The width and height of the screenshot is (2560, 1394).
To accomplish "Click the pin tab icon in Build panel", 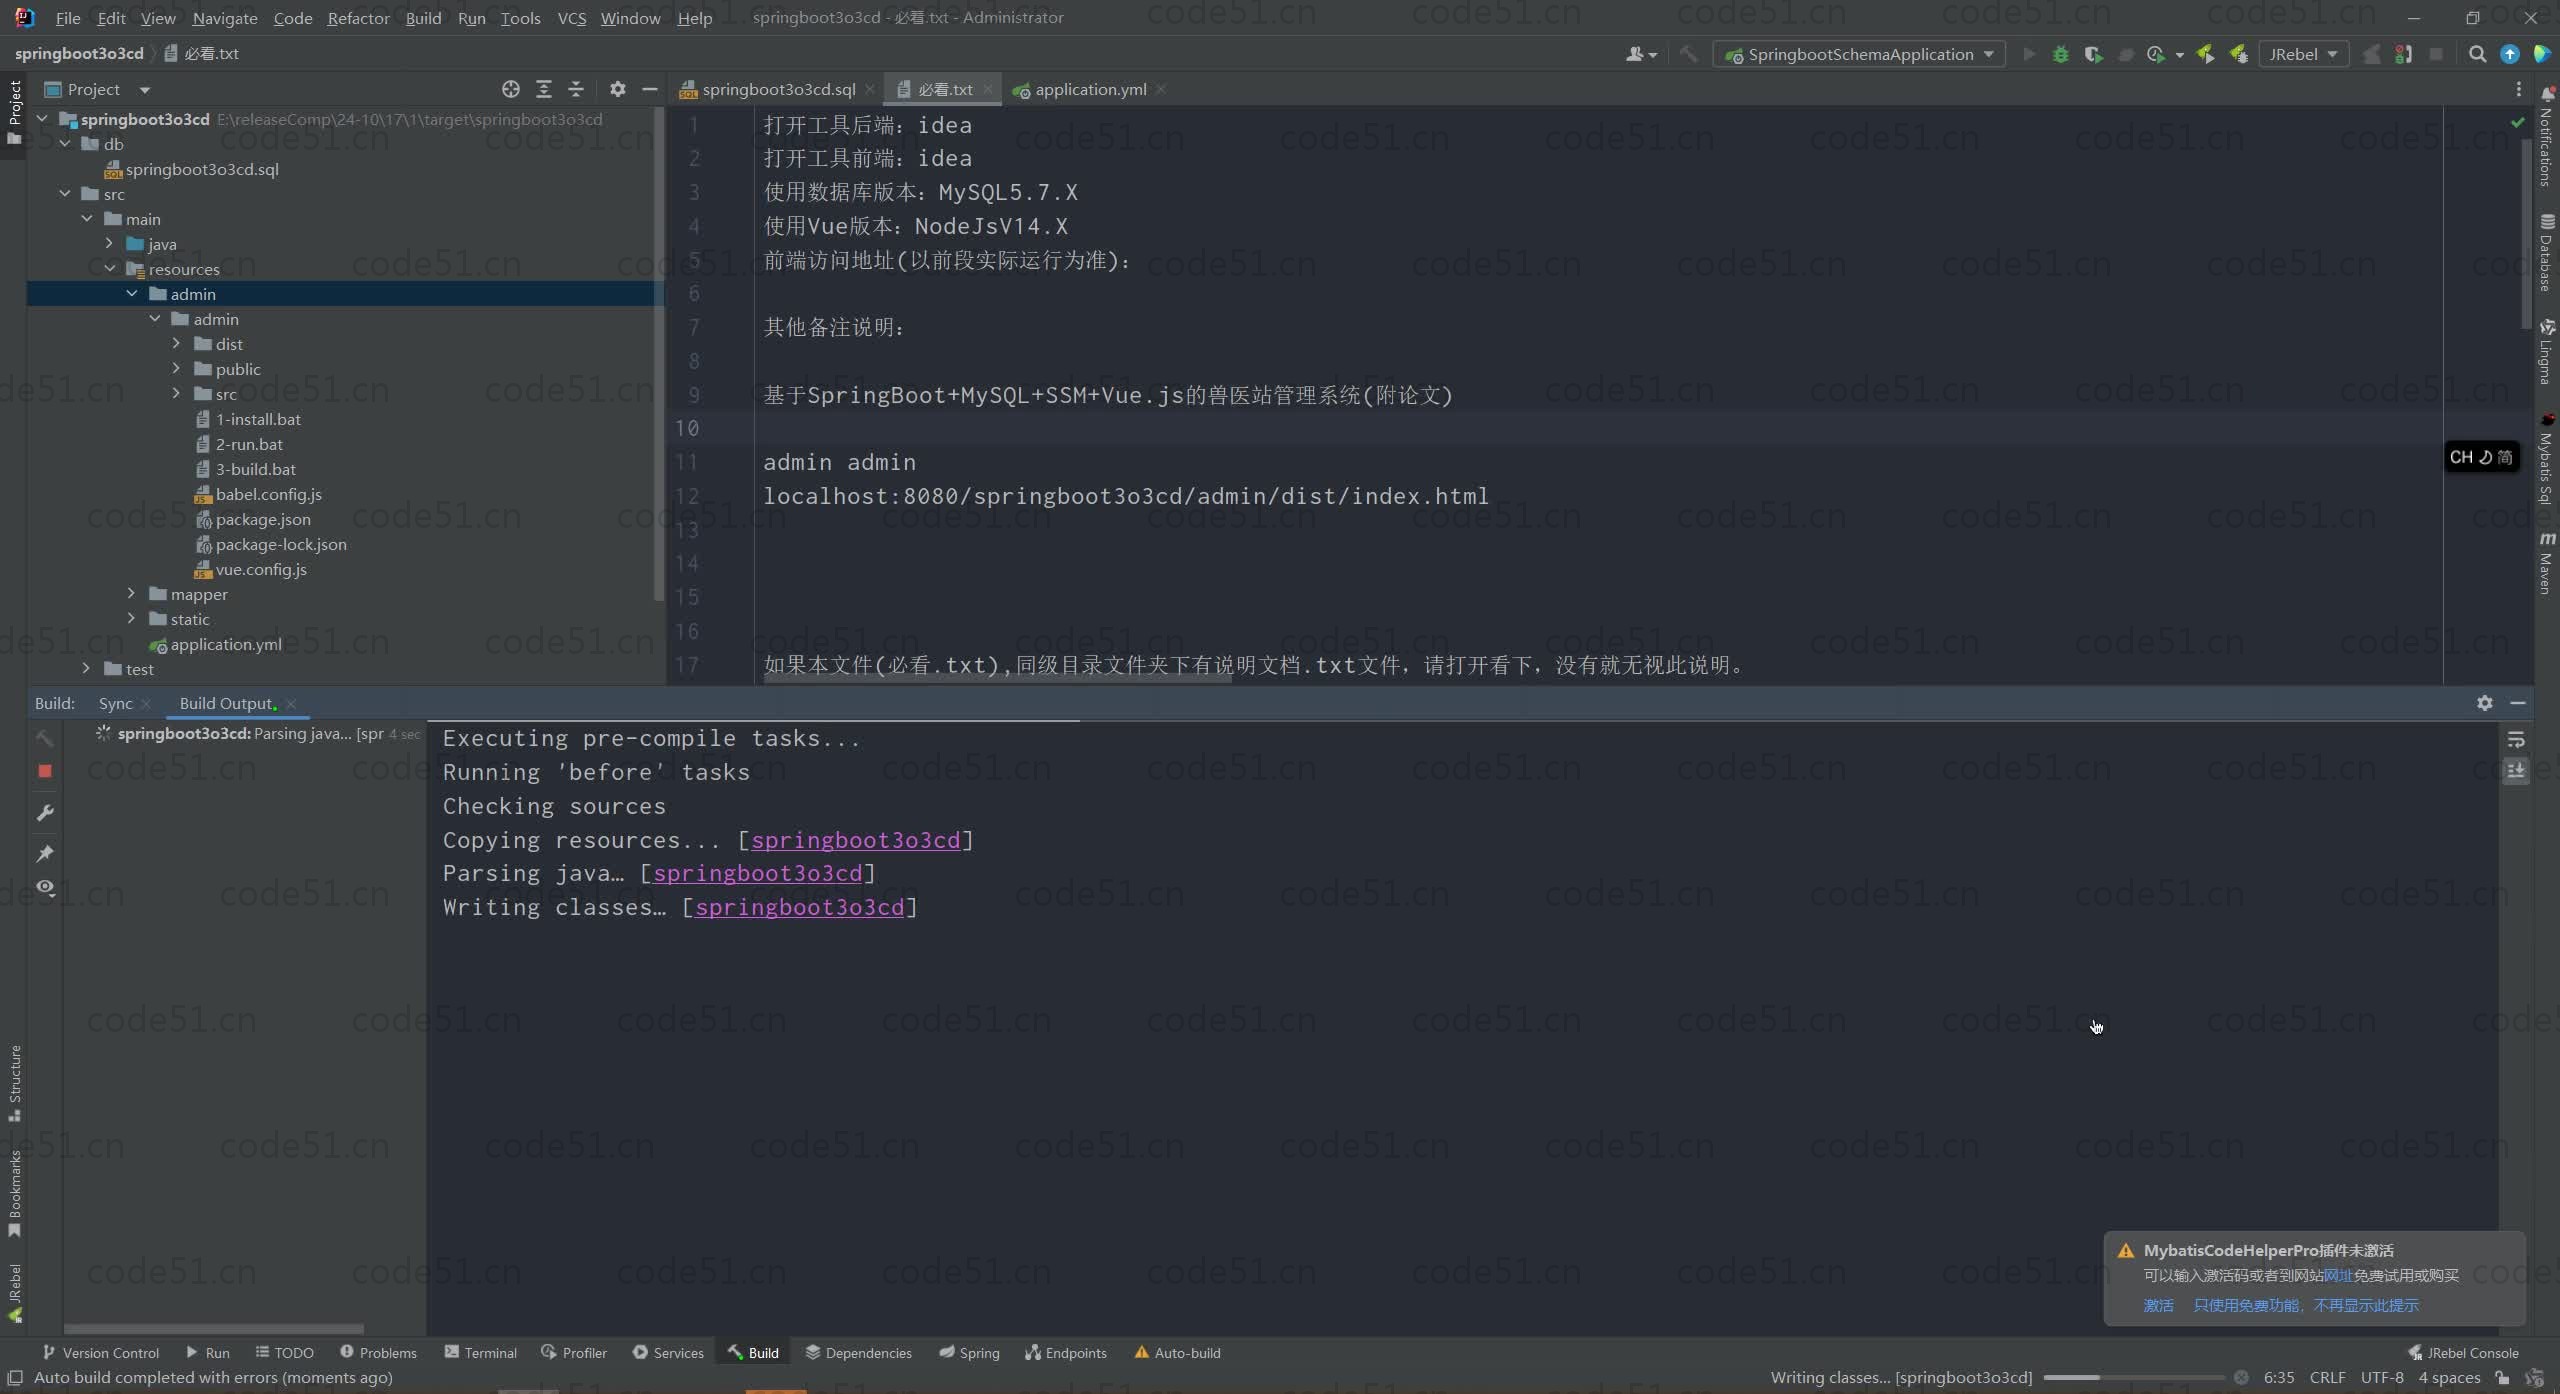I will 45,853.
